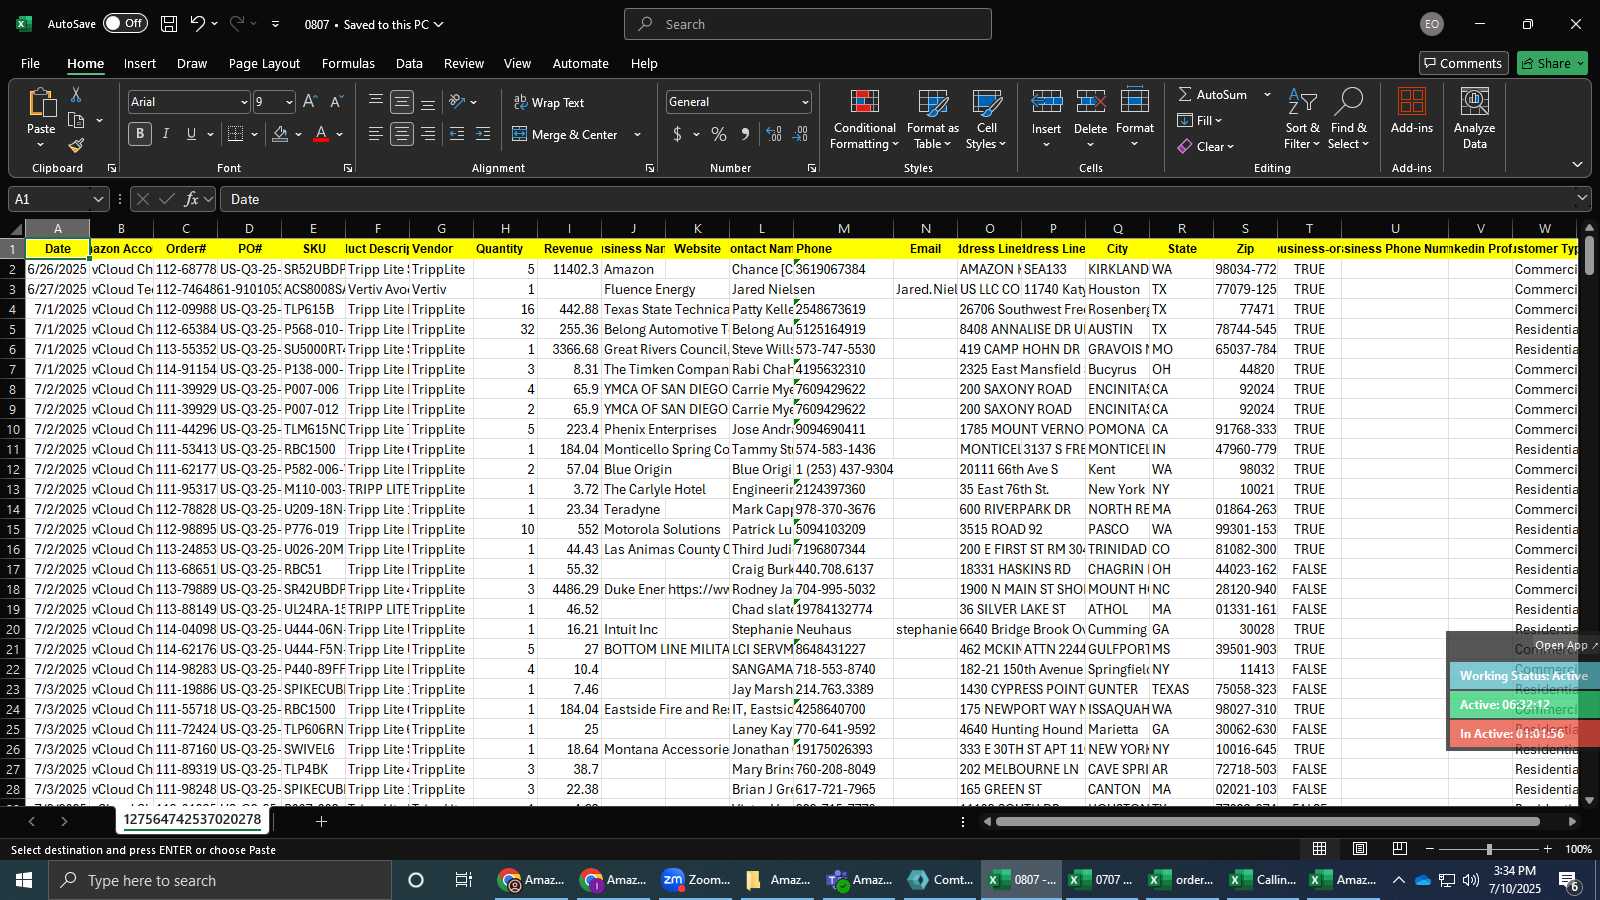Apply Font Color red A icon
This screenshot has width=1600, height=900.
(x=321, y=134)
